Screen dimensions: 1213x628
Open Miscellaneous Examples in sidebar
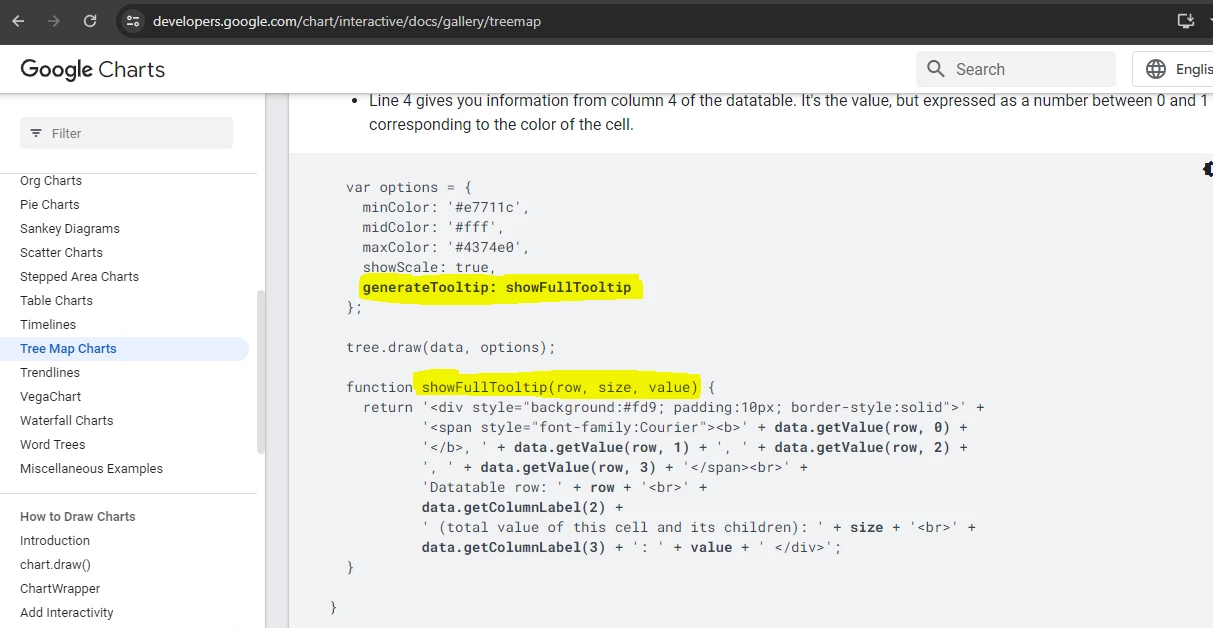point(91,469)
